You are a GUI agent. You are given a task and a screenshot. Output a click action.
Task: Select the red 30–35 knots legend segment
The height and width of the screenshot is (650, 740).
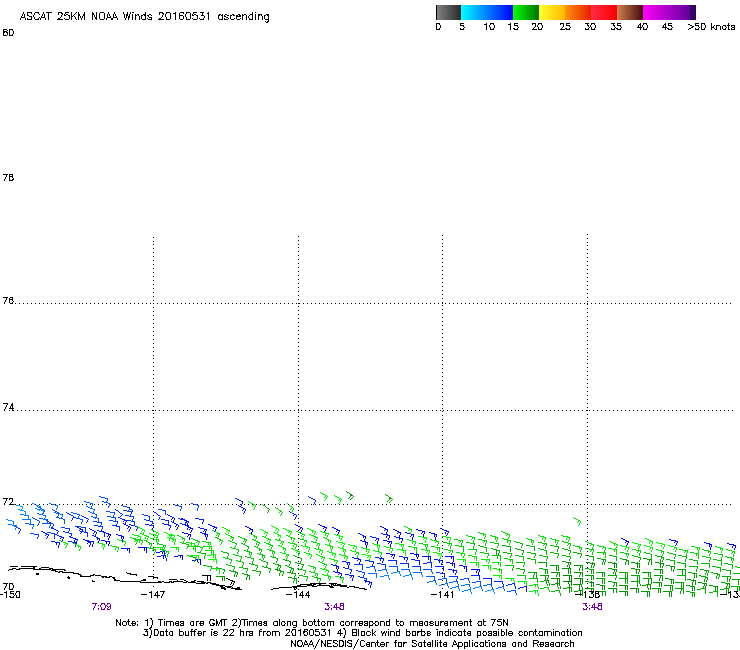point(604,12)
